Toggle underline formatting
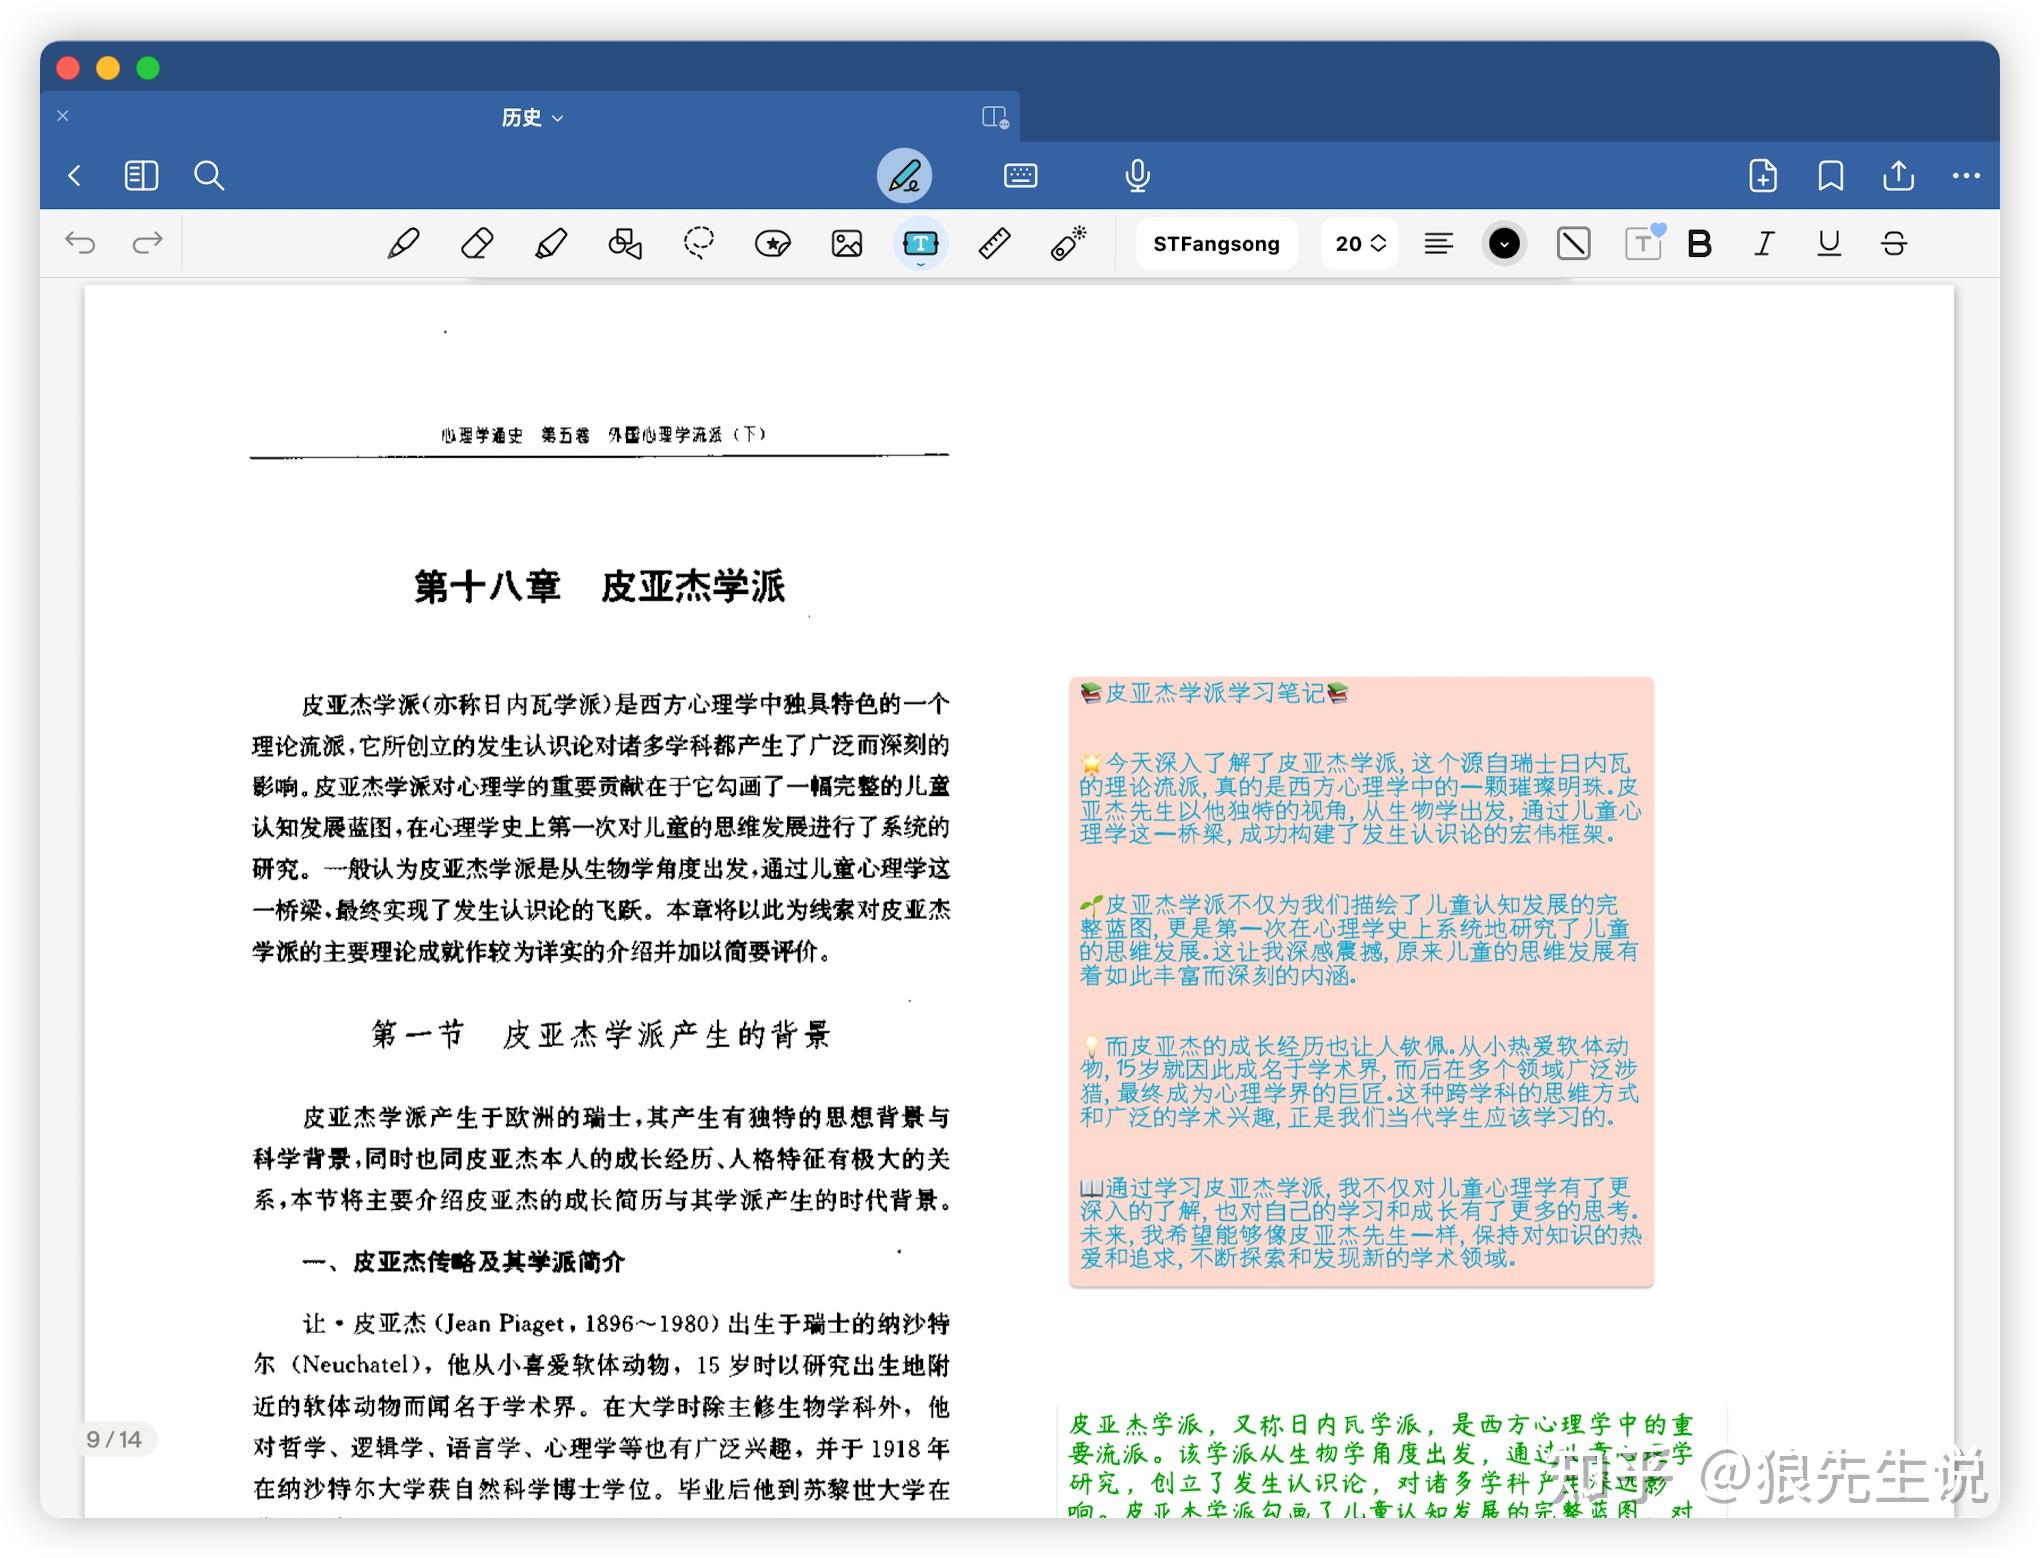Image resolution: width=2040 pixels, height=1558 pixels. 1829,243
